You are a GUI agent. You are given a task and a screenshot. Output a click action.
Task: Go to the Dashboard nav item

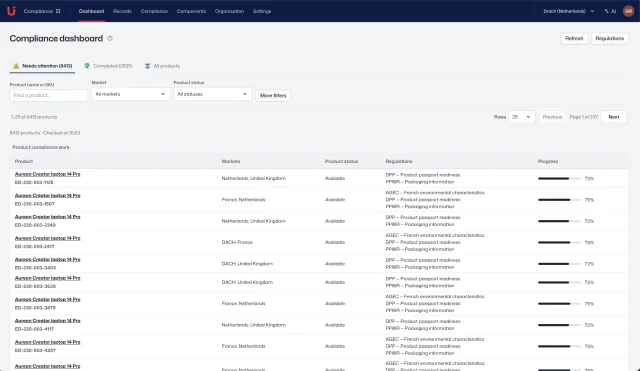tap(91, 11)
